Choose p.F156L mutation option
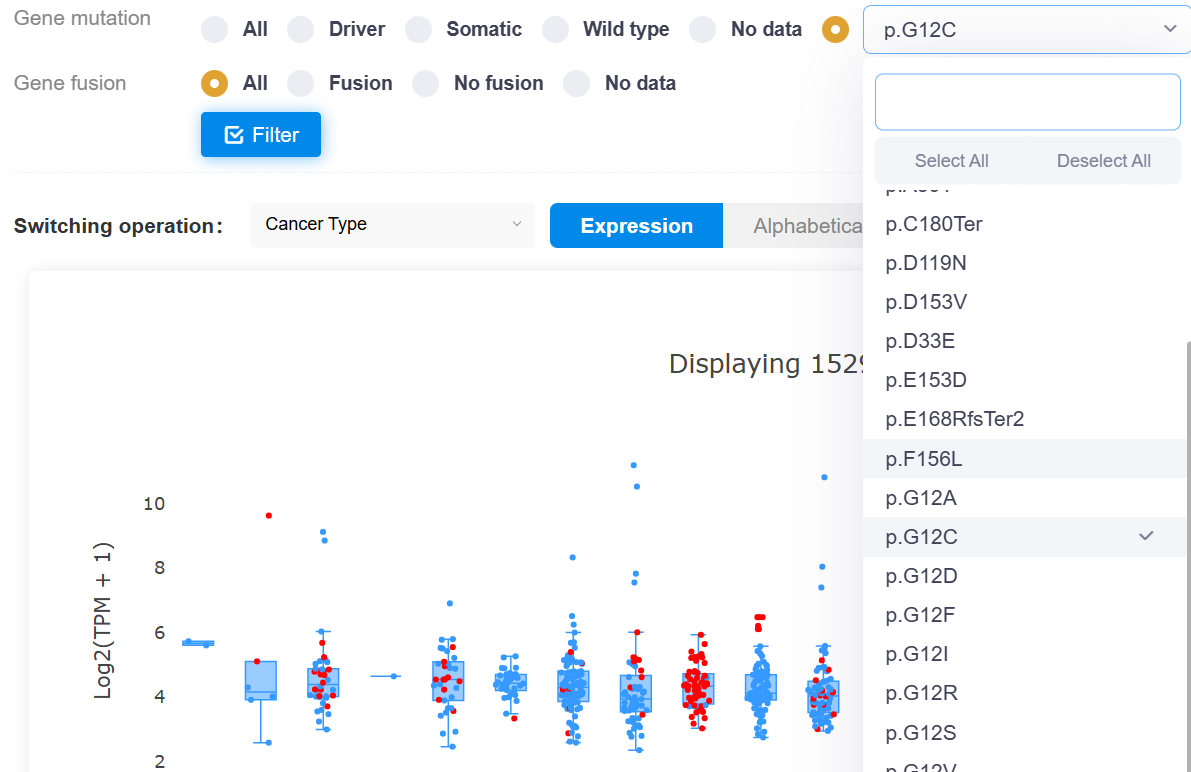Image resolution: width=1191 pixels, height=772 pixels. [923, 459]
